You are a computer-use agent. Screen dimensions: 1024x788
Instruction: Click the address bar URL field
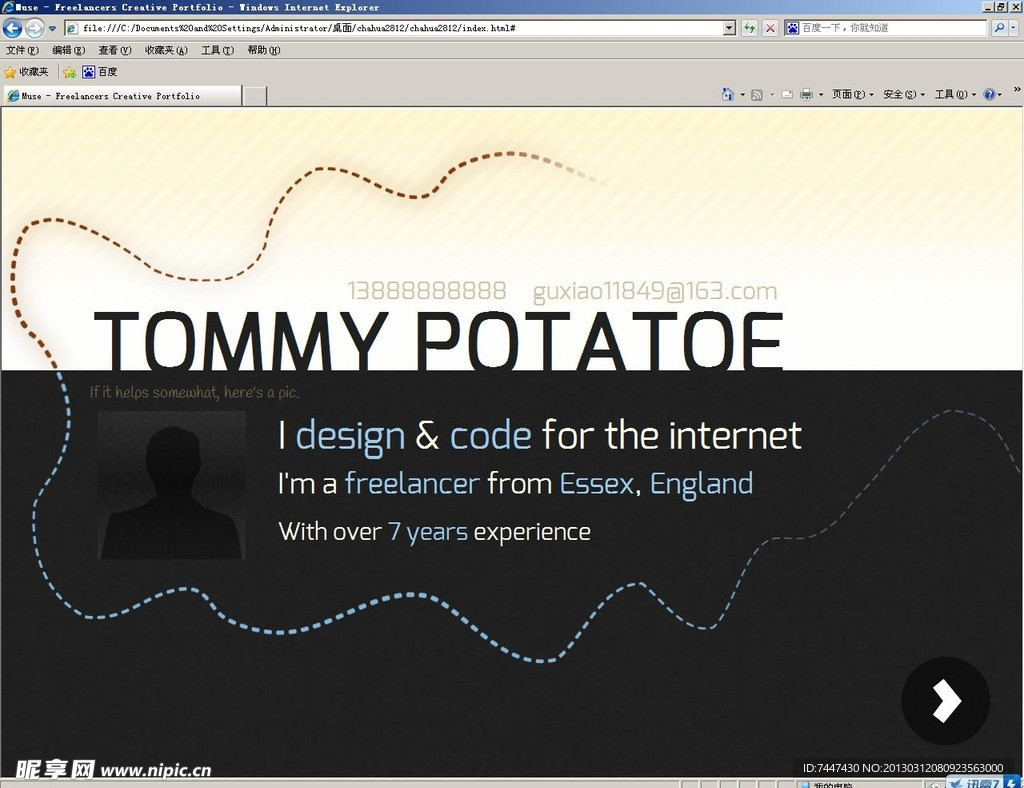pos(395,28)
